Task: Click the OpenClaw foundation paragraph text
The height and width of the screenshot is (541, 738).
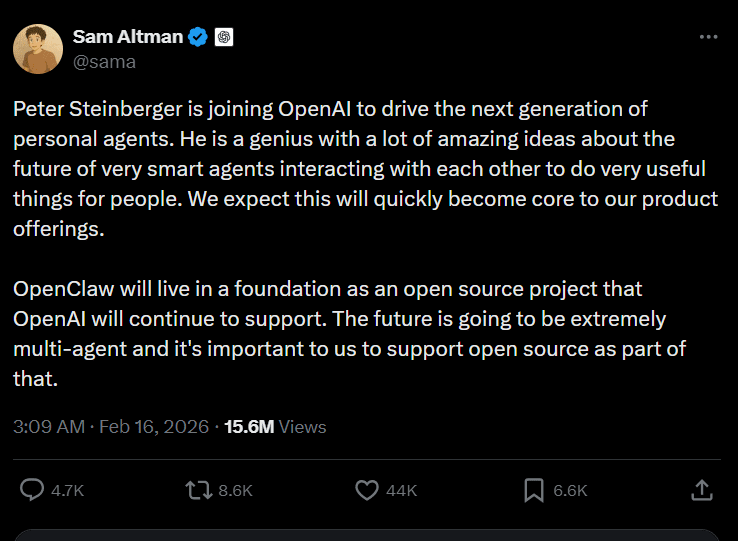Action: (x=340, y=334)
